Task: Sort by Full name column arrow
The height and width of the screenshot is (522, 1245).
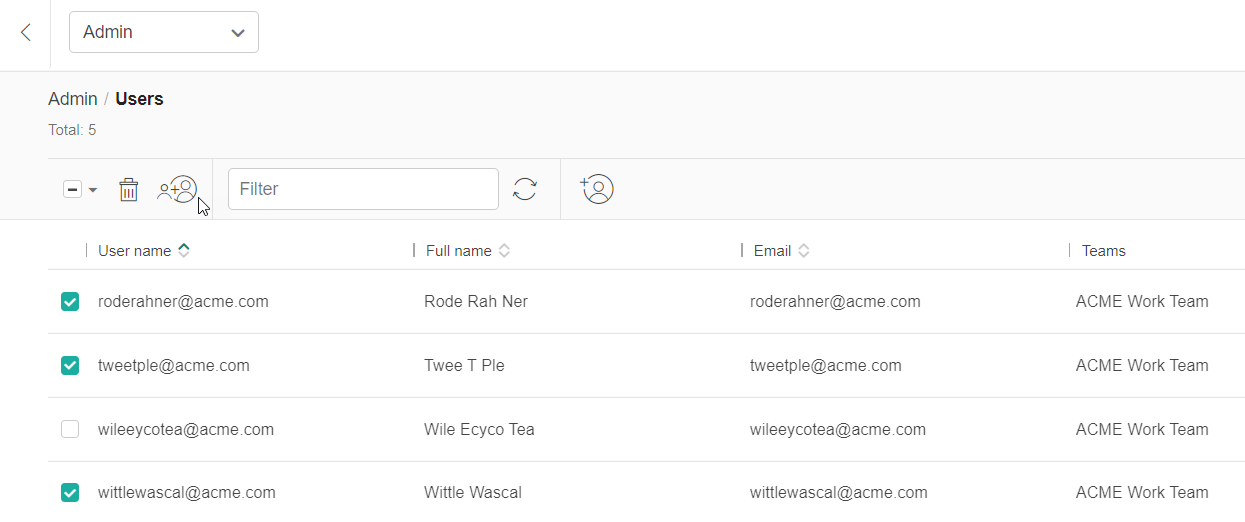Action: [505, 251]
